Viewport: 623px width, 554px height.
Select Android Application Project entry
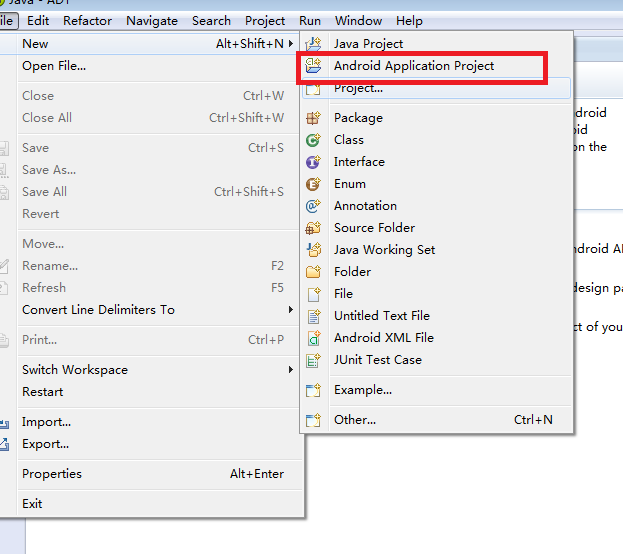coord(437,66)
